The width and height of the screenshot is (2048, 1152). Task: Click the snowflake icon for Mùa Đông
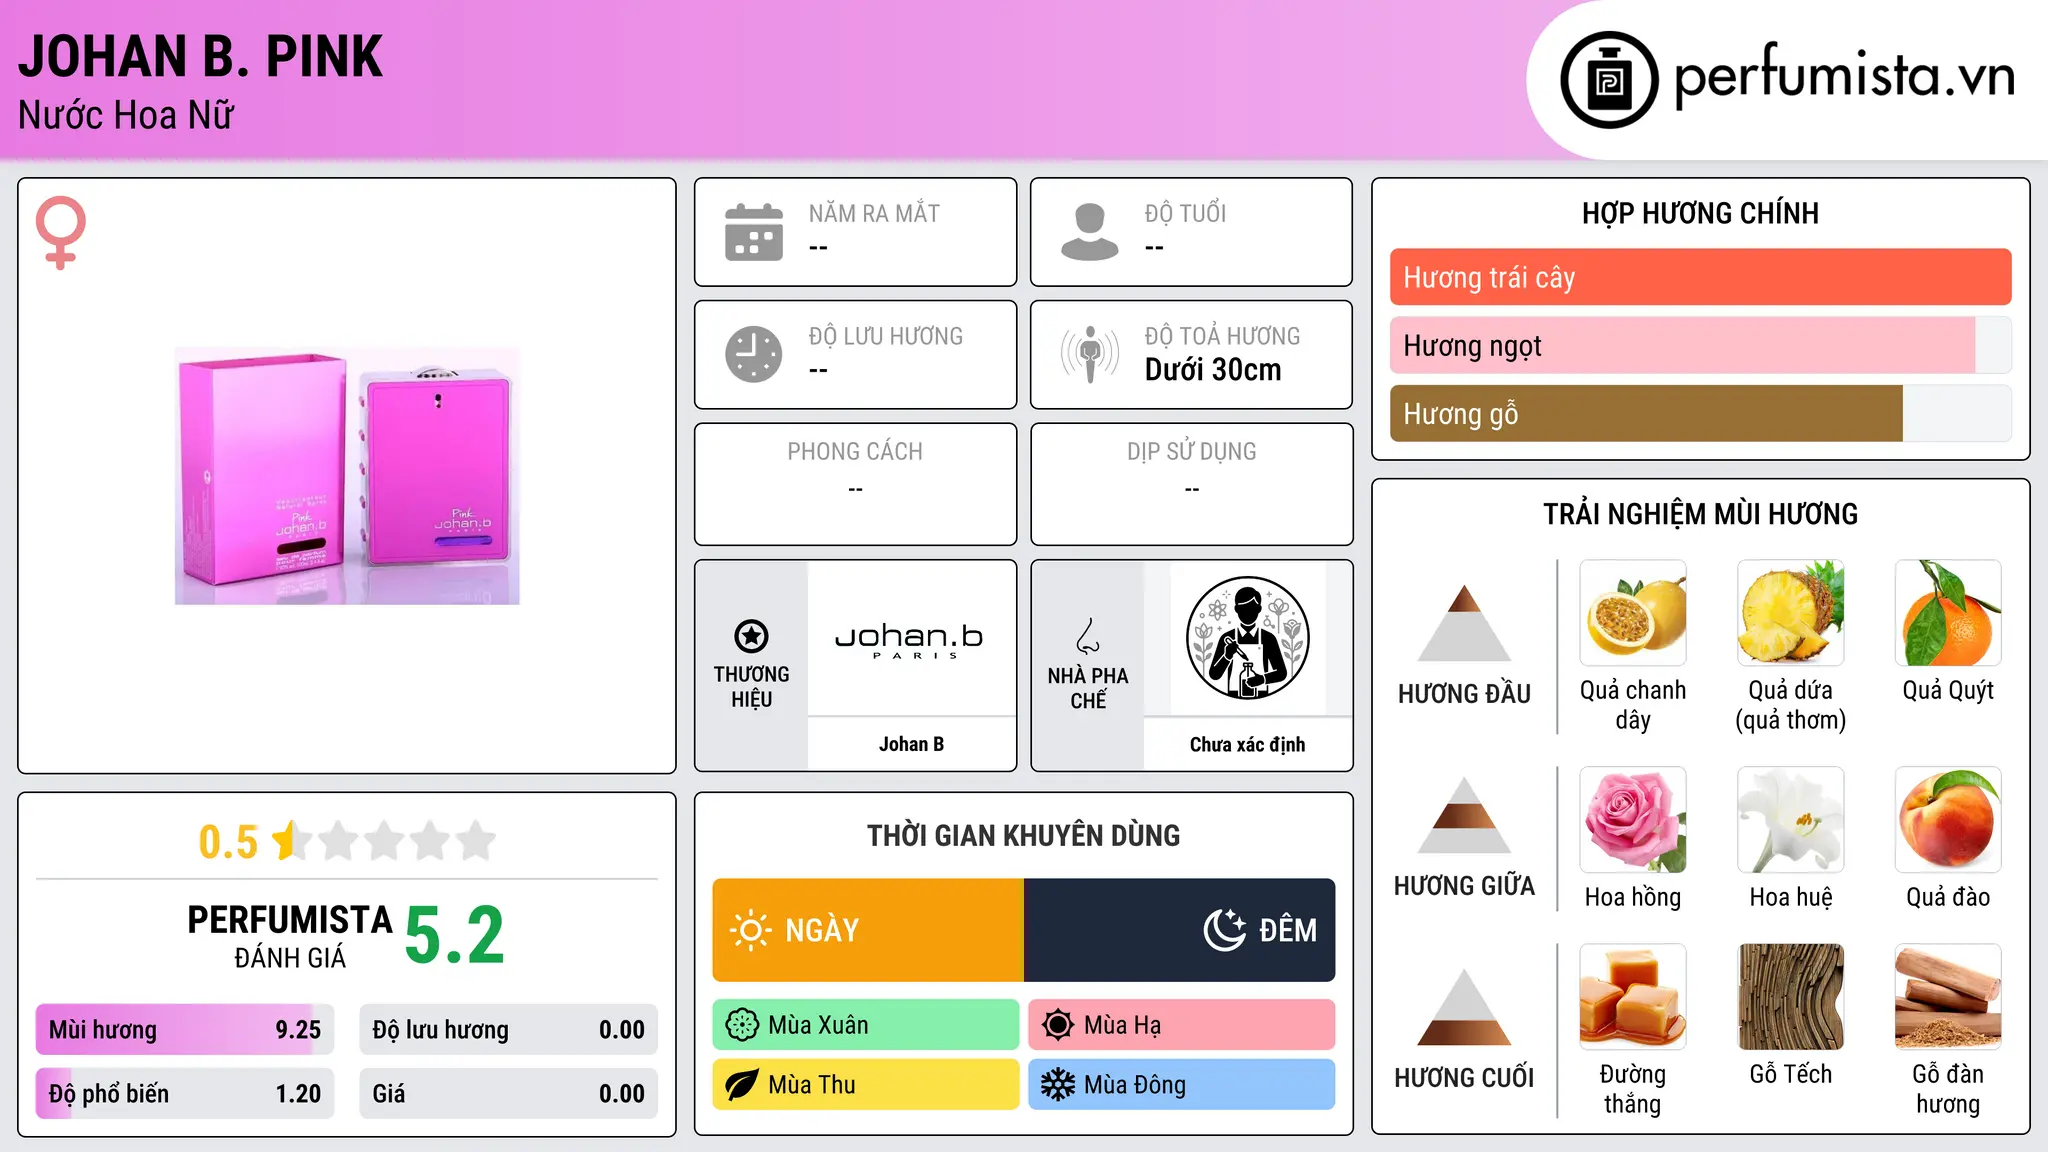pos(1058,1085)
